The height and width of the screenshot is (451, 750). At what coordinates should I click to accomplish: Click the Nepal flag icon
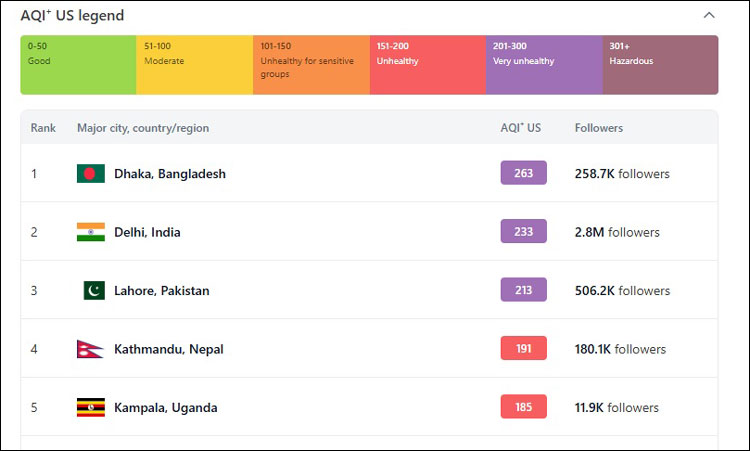(90, 349)
